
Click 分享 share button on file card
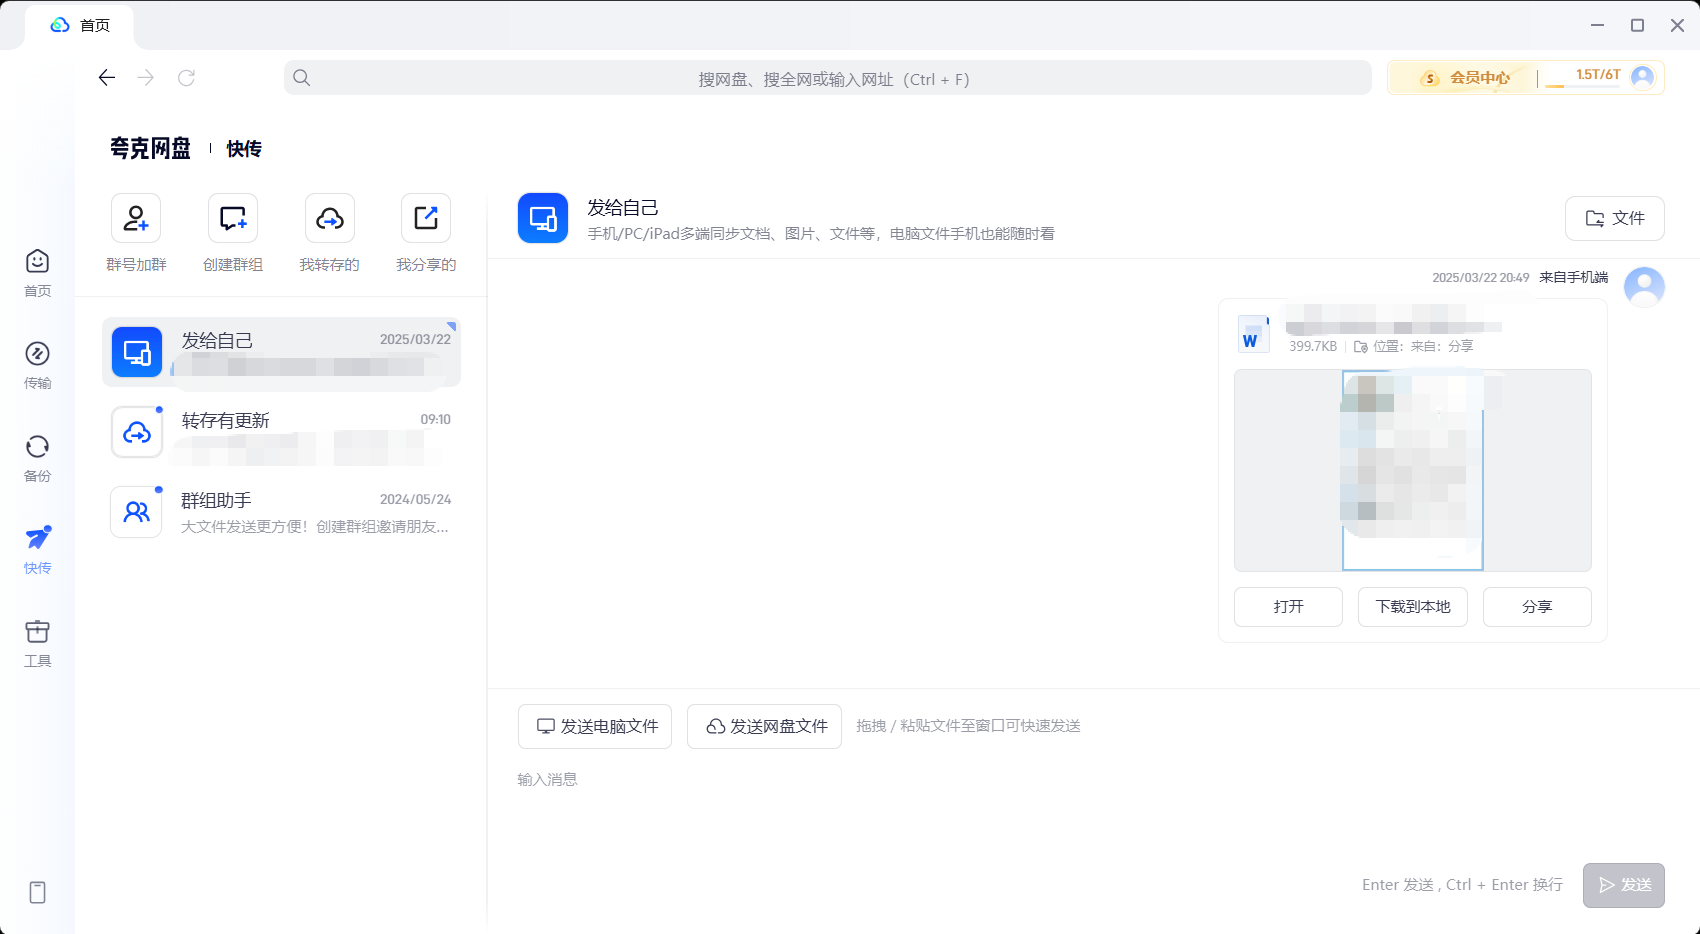[1537, 607]
